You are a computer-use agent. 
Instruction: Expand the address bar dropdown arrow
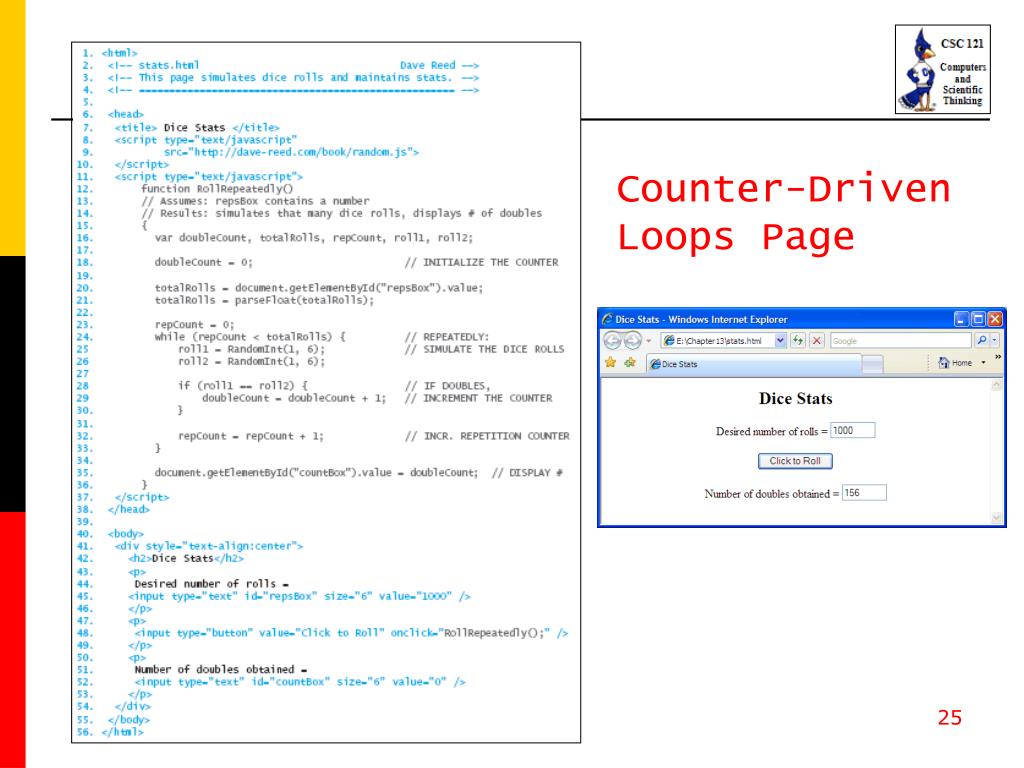click(780, 340)
